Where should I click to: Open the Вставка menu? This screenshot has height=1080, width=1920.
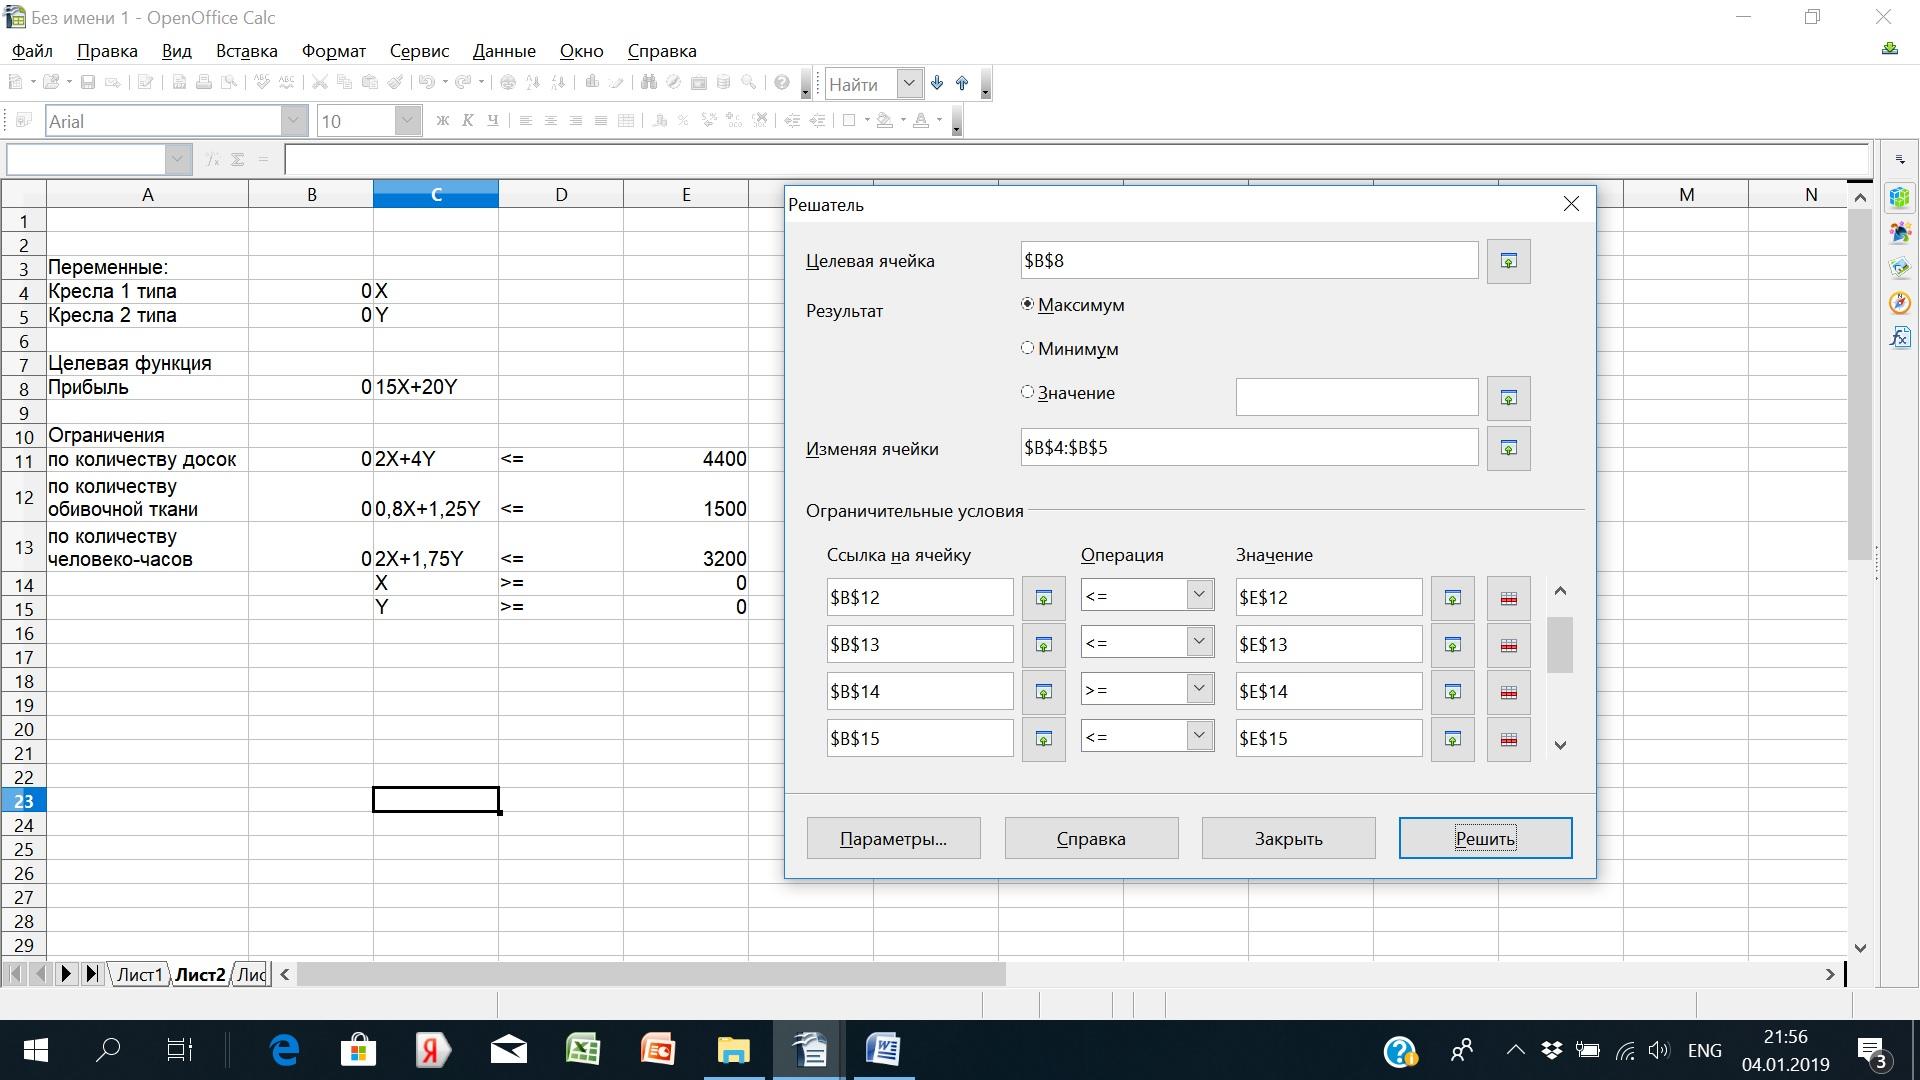pos(246,51)
